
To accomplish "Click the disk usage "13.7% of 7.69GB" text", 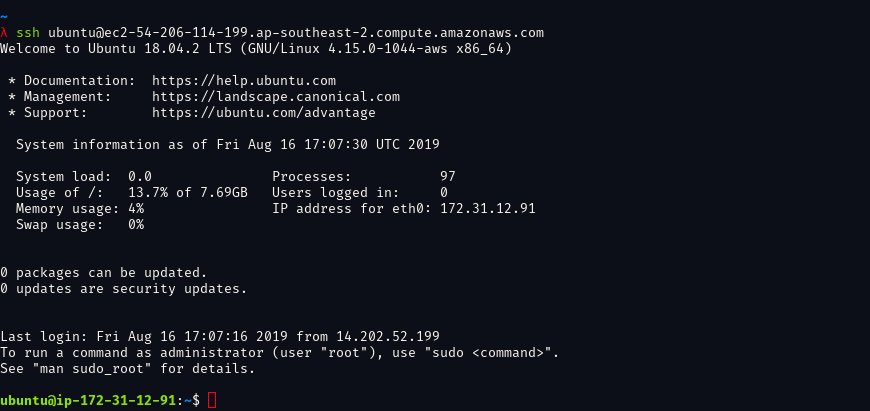I will pos(188,192).
